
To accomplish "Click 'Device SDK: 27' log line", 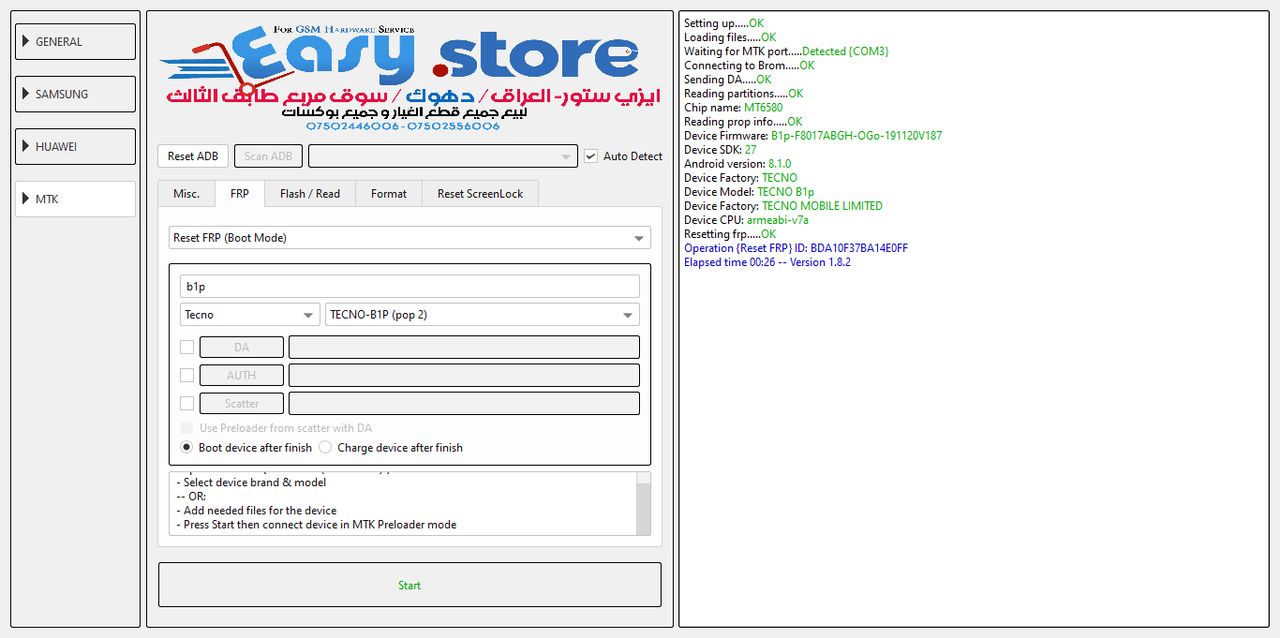I will click(720, 149).
